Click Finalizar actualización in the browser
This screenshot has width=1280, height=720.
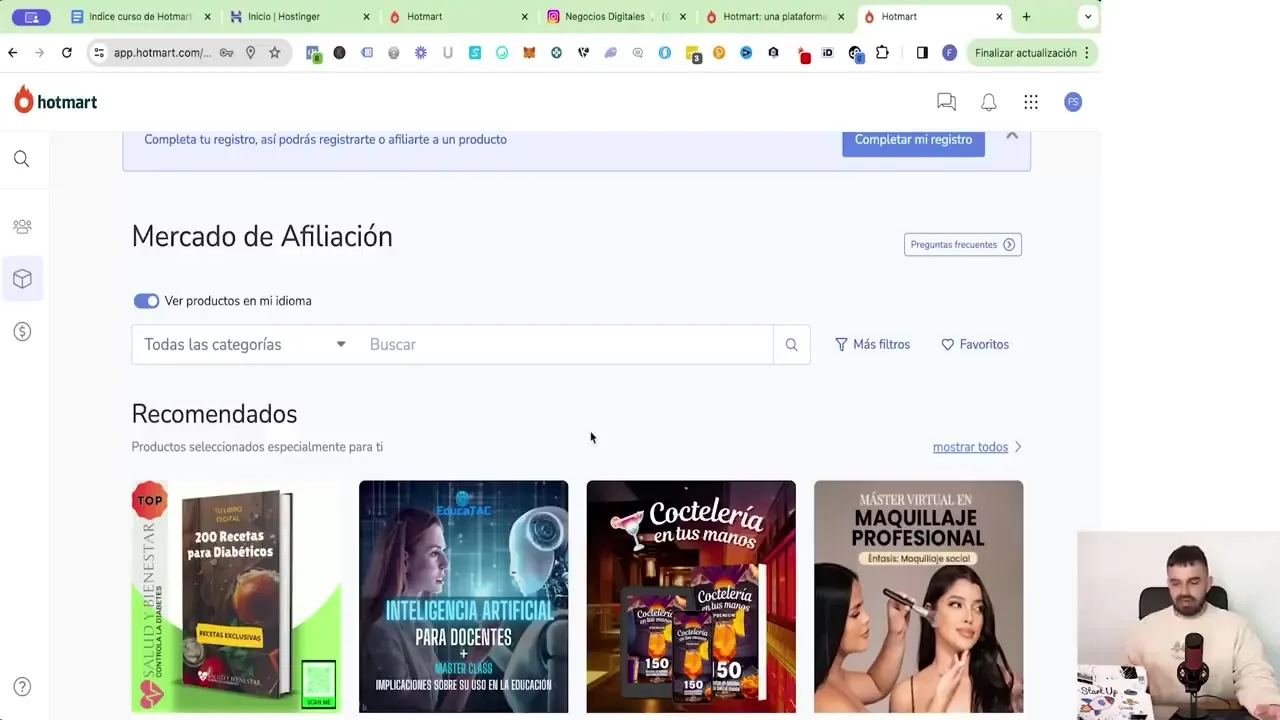click(x=1026, y=53)
